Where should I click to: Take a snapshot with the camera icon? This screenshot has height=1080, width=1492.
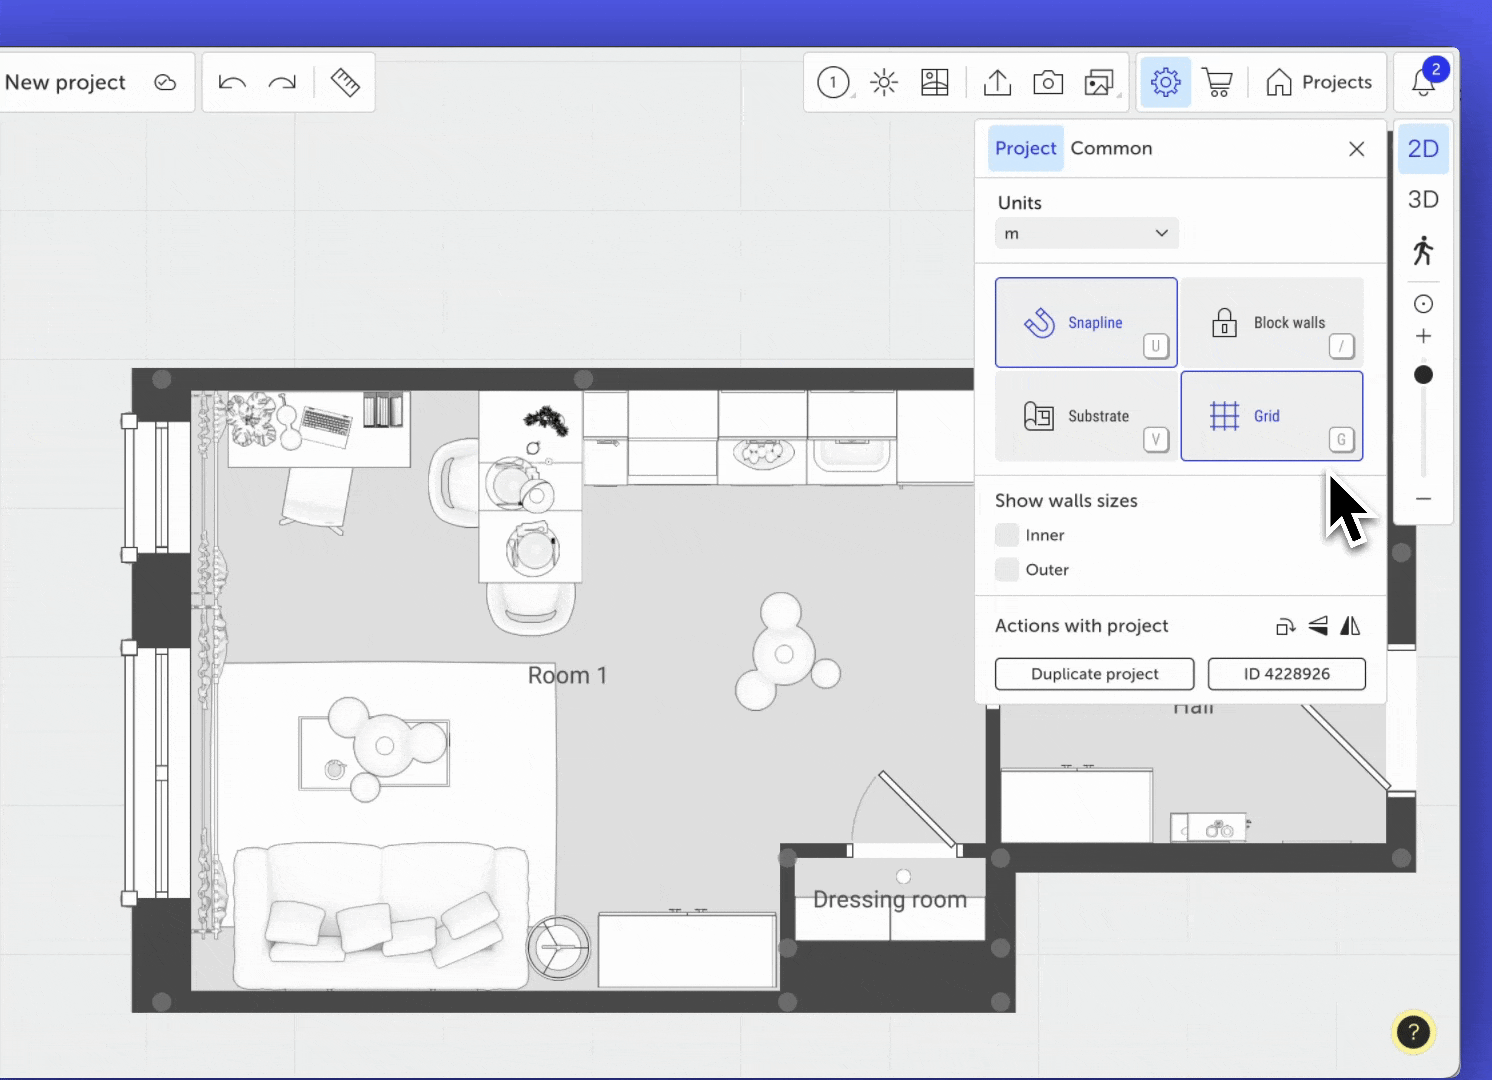coord(1048,82)
